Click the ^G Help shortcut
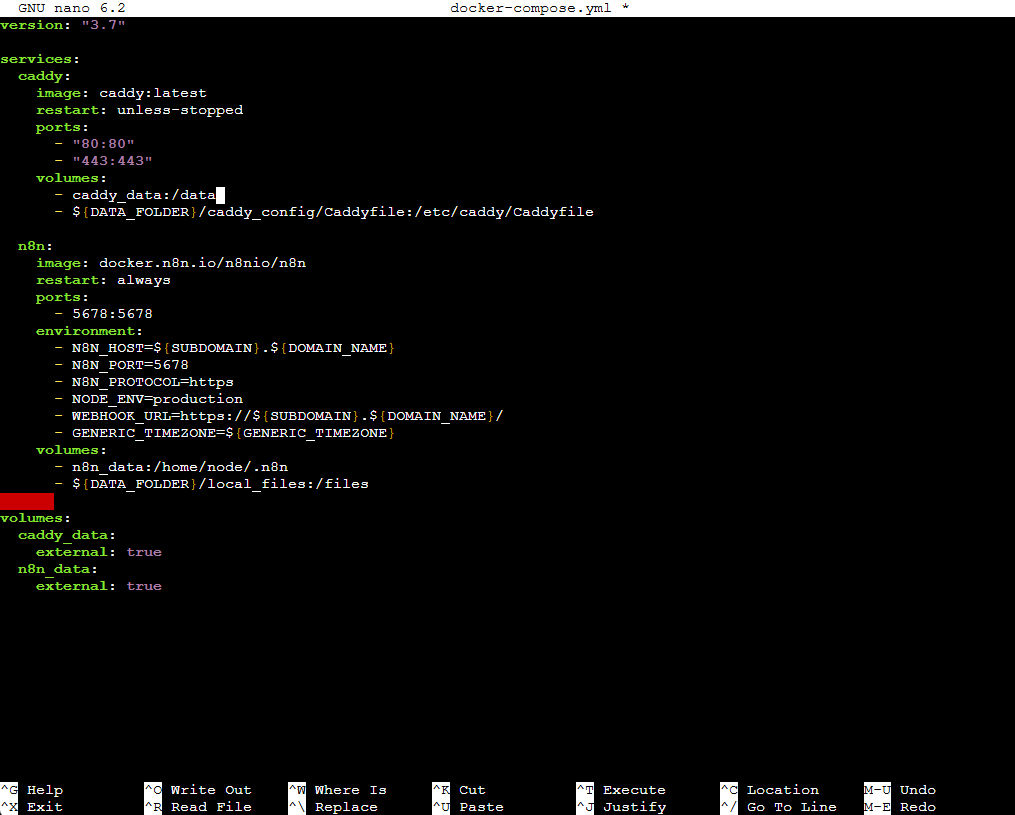Screen dimensions: 1015x815 pos(32,790)
